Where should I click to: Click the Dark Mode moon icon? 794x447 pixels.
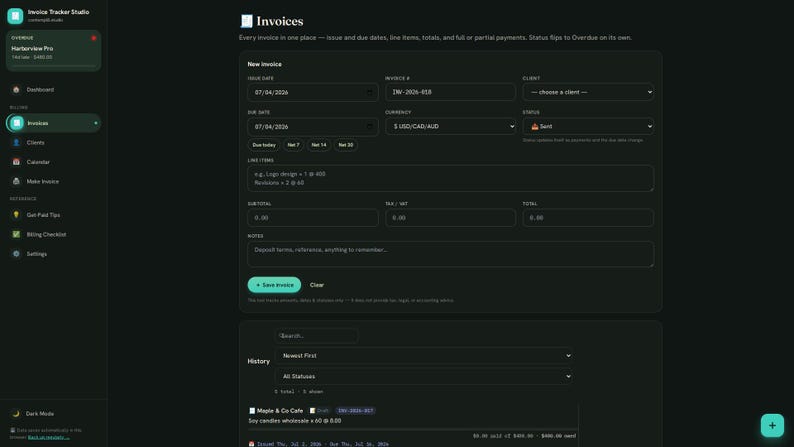(x=16, y=414)
